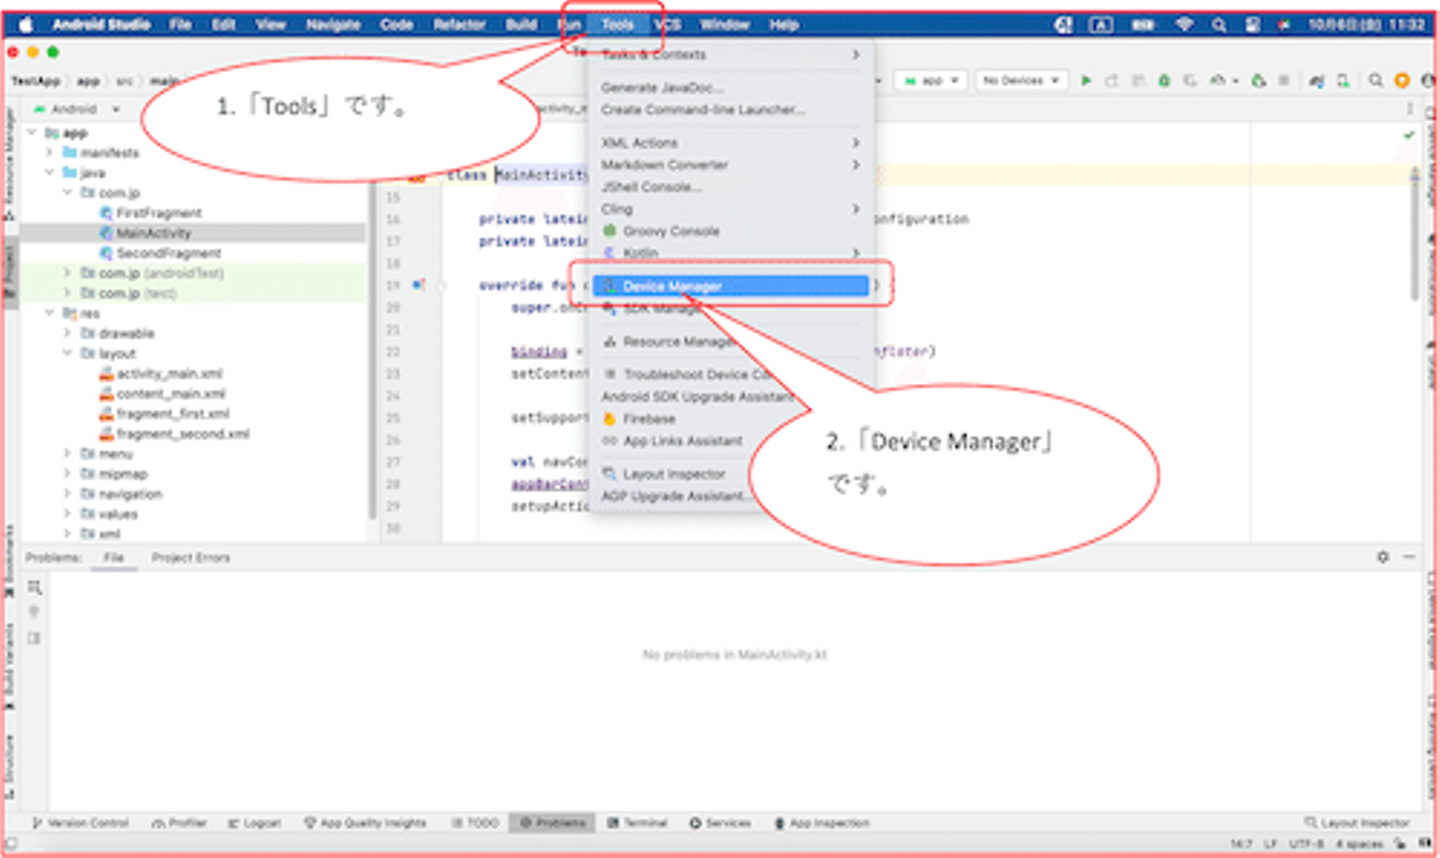1440x858 pixels.
Task: Open the app run configuration dropdown
Action: (x=931, y=80)
